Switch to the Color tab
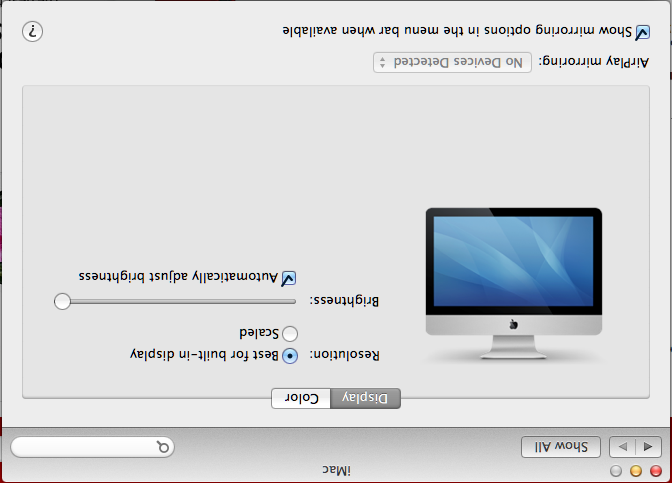This screenshot has width=672, height=483. (x=301, y=398)
